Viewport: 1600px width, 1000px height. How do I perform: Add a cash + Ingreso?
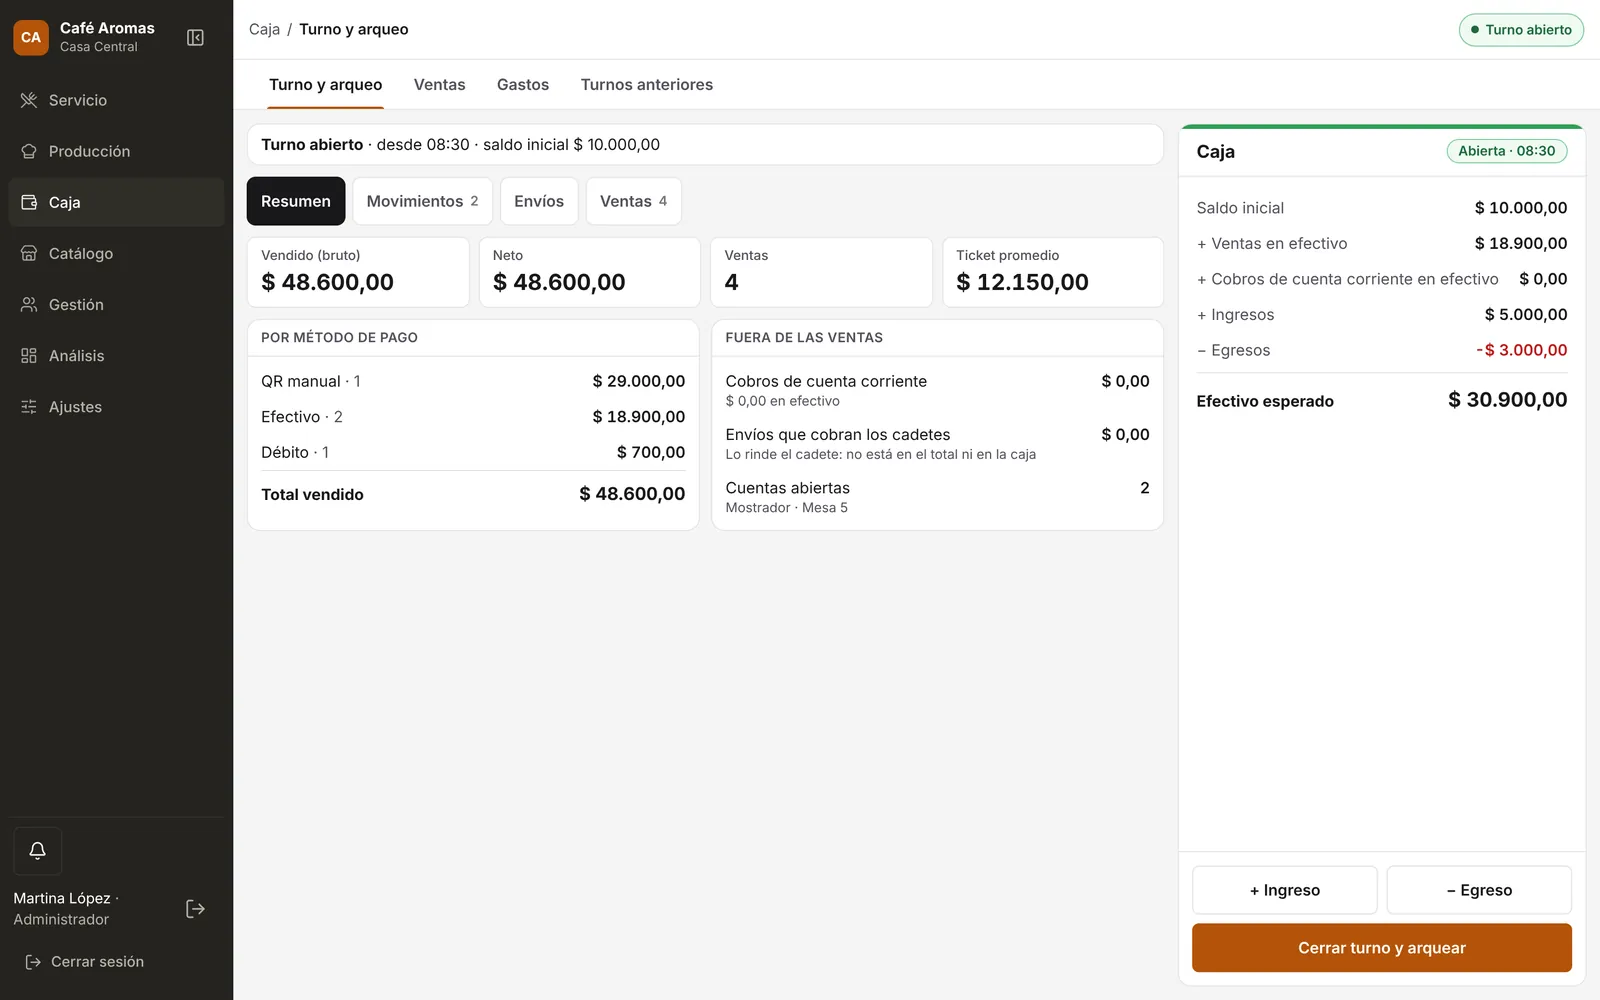pos(1285,890)
